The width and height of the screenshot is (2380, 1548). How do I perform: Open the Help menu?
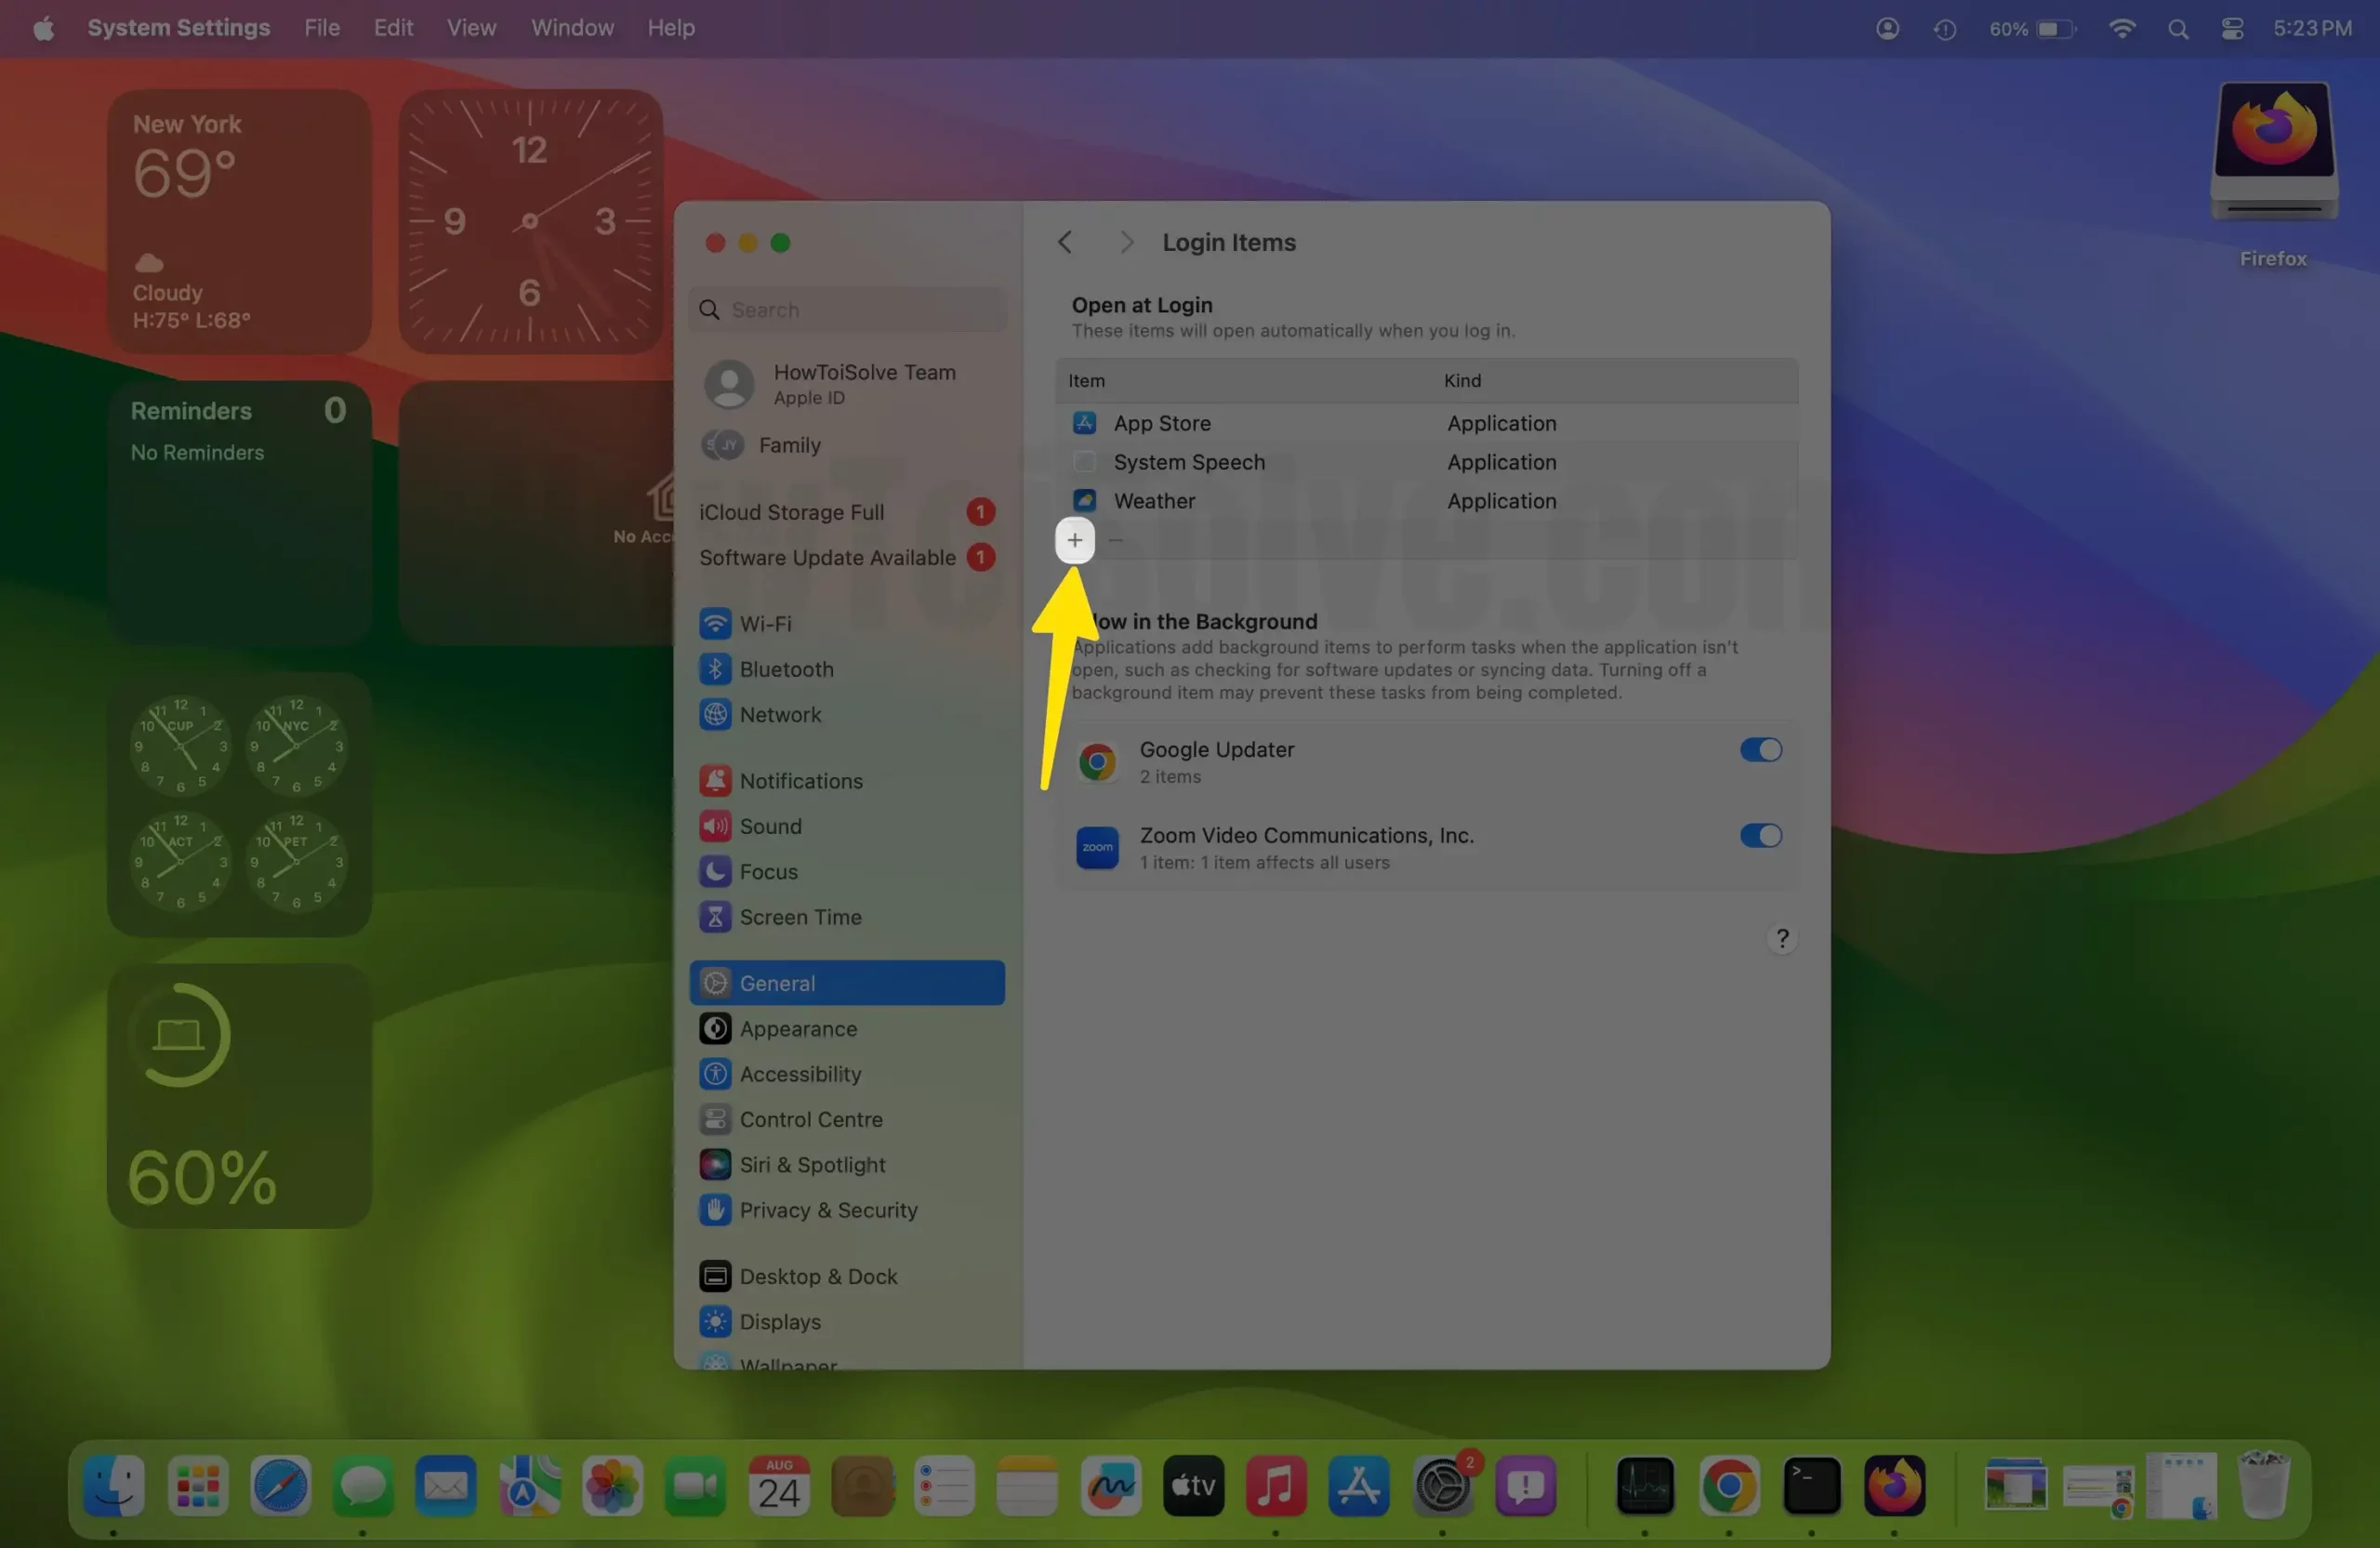click(x=670, y=28)
